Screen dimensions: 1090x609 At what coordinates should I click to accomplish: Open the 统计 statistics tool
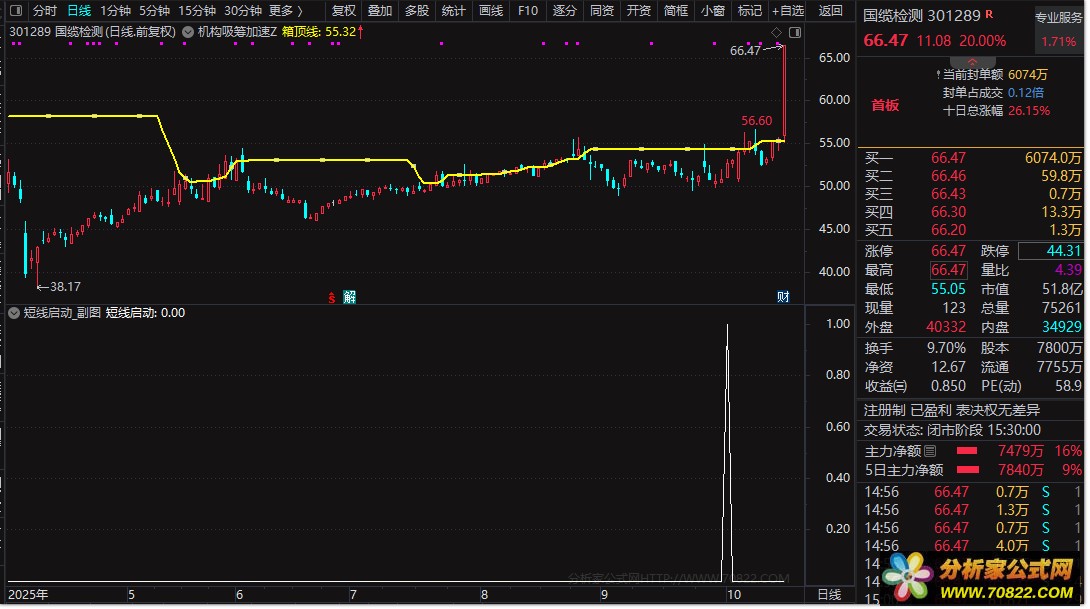(453, 10)
